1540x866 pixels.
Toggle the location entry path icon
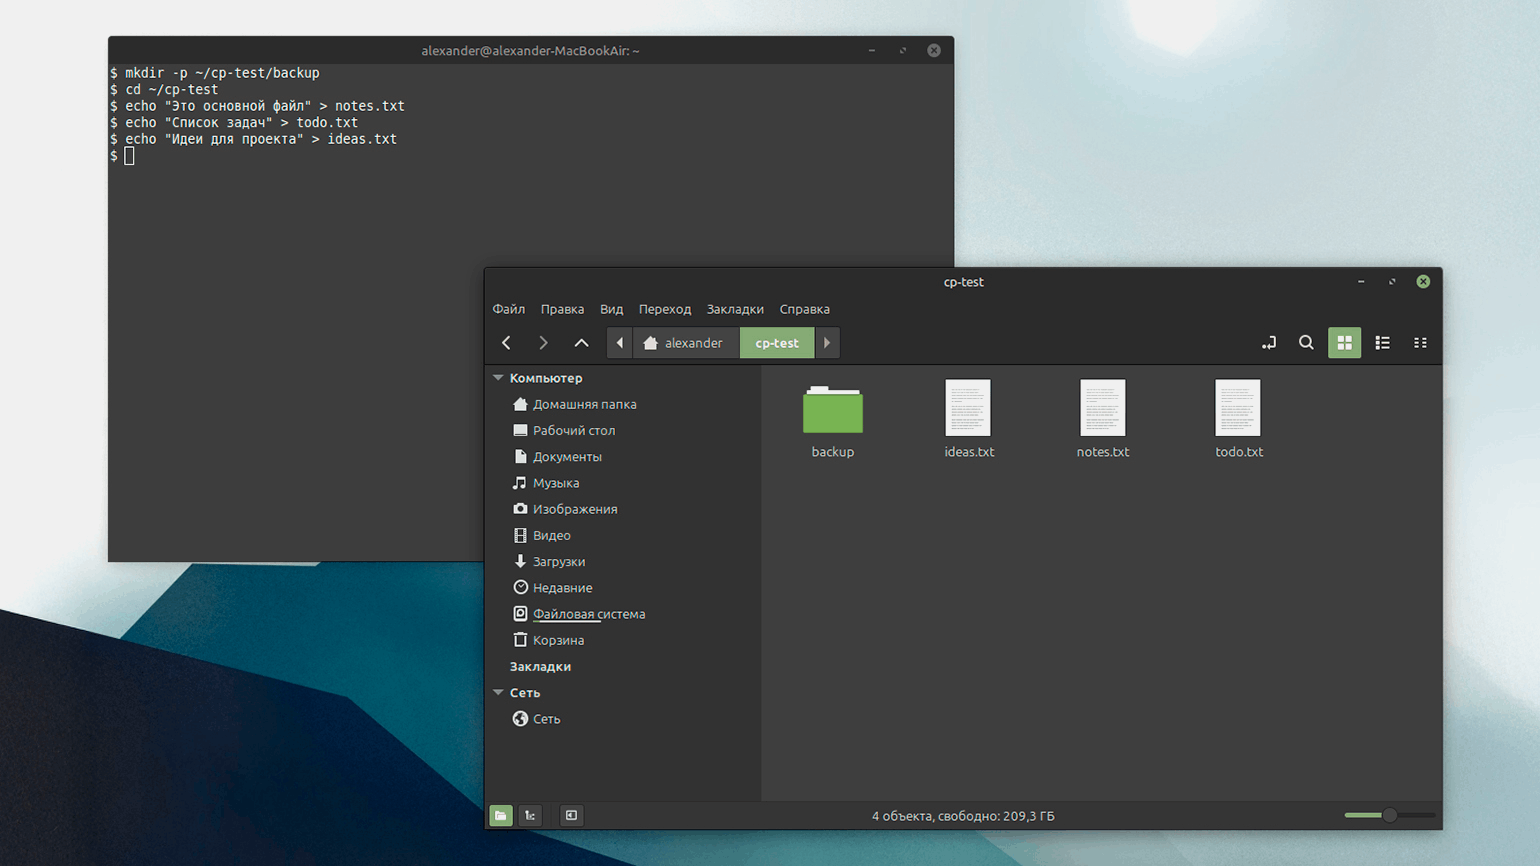click(x=1268, y=343)
